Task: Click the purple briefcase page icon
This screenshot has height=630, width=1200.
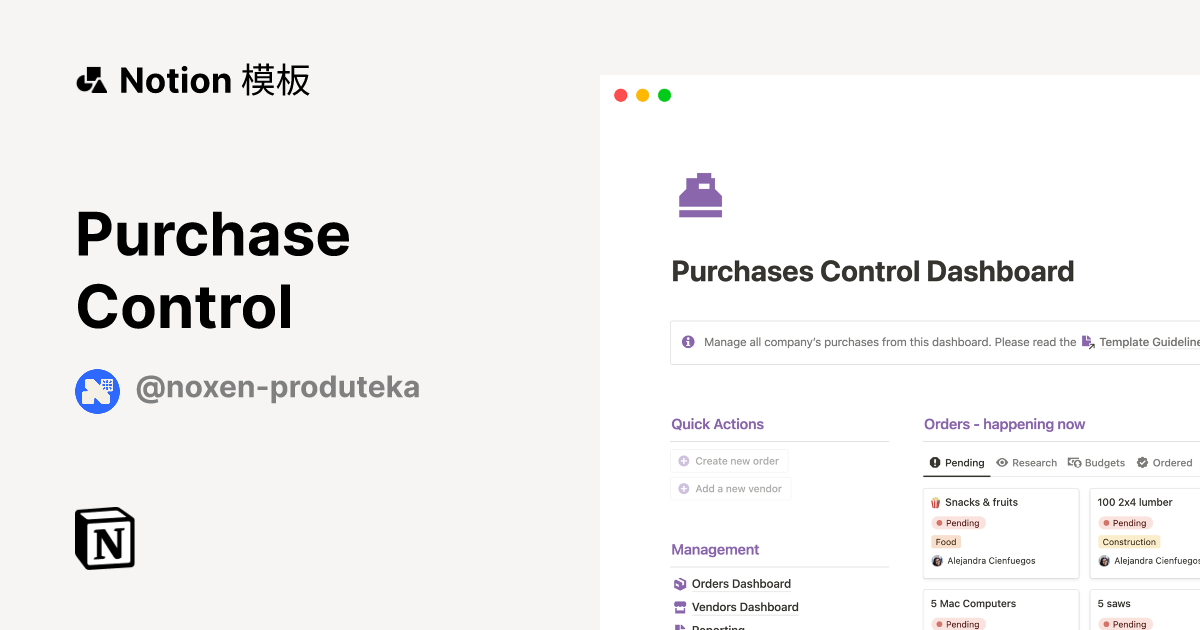Action: click(x=700, y=194)
